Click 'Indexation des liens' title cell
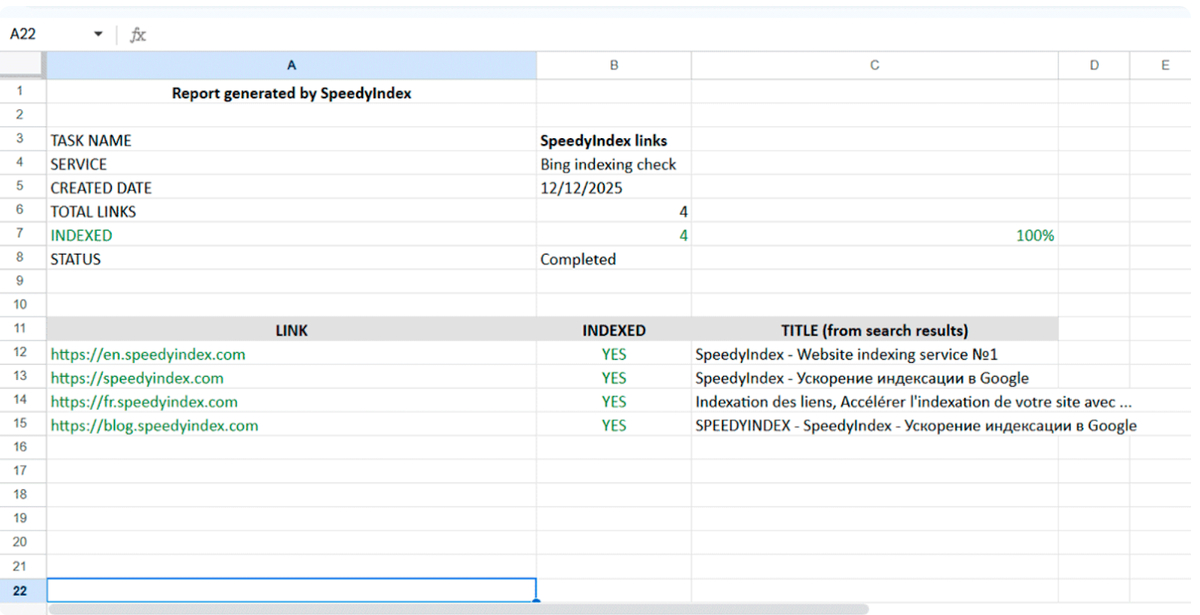1200x615 pixels. coord(875,402)
